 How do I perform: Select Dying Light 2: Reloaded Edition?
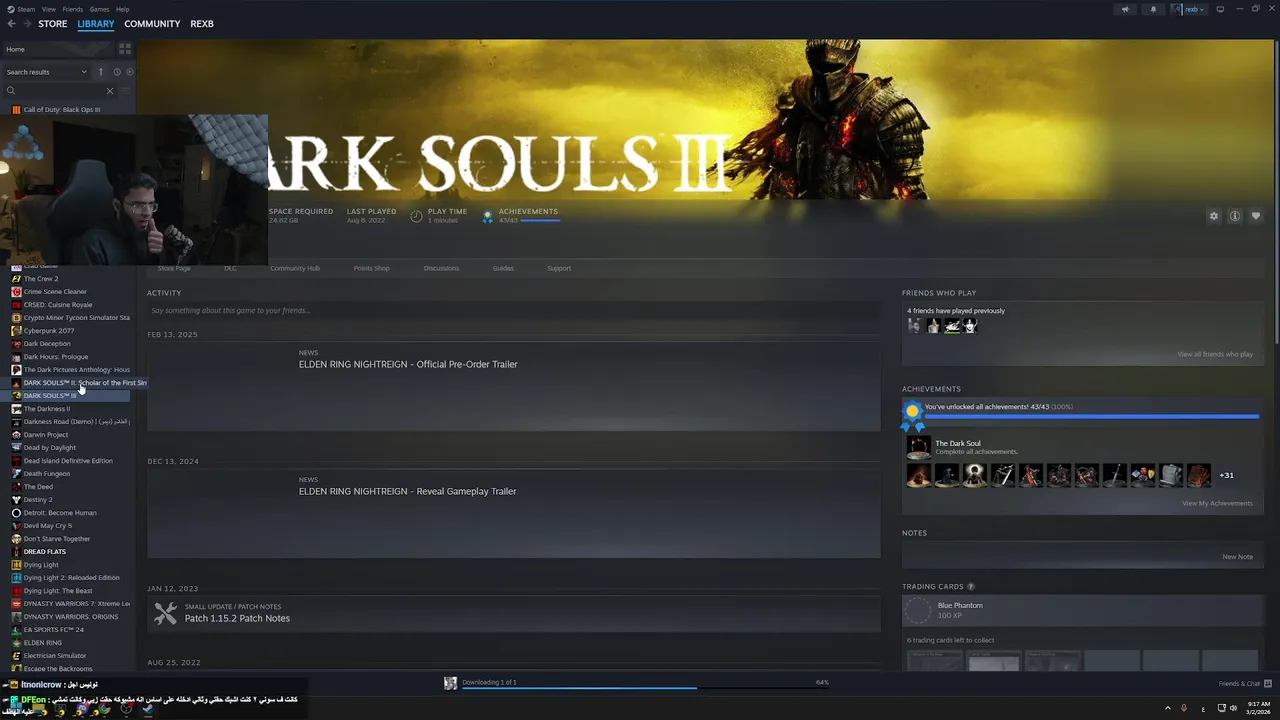pos(71,578)
